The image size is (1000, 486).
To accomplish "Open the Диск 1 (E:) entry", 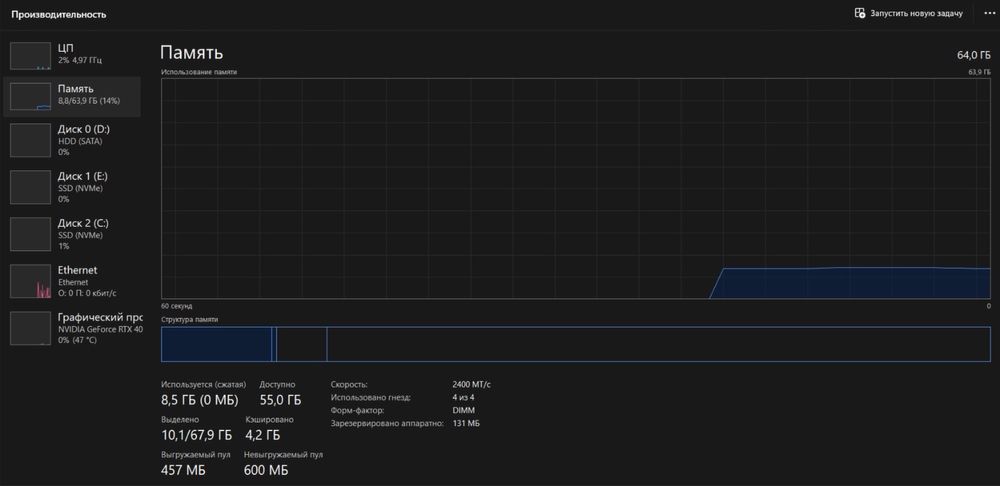I will [x=72, y=187].
